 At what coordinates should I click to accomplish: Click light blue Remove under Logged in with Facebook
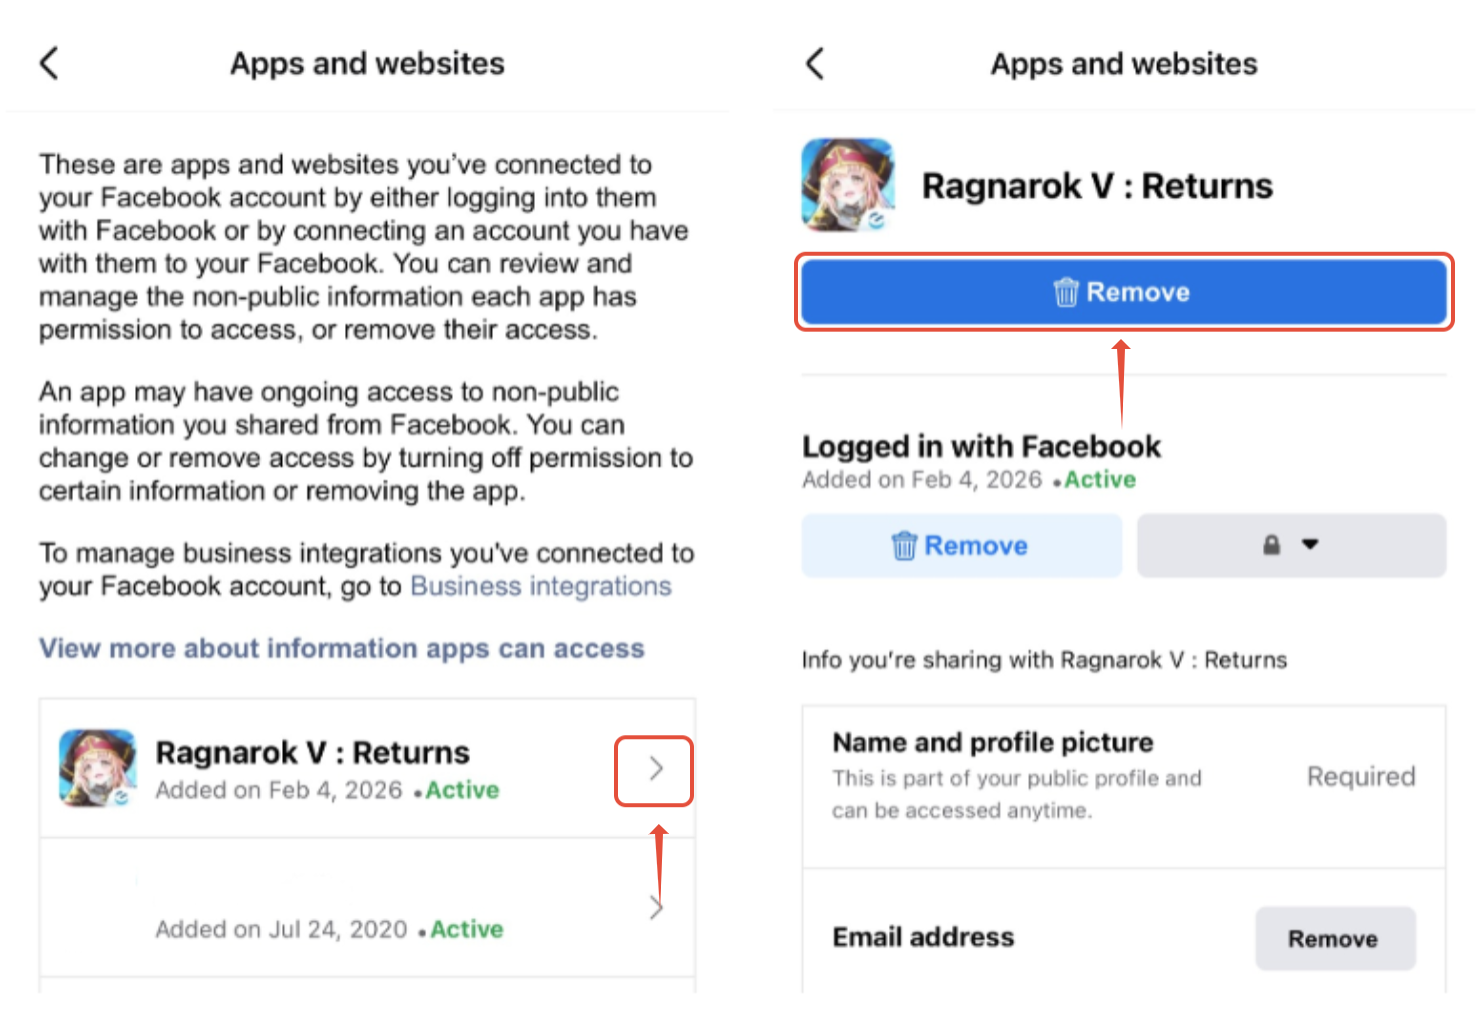tap(962, 546)
